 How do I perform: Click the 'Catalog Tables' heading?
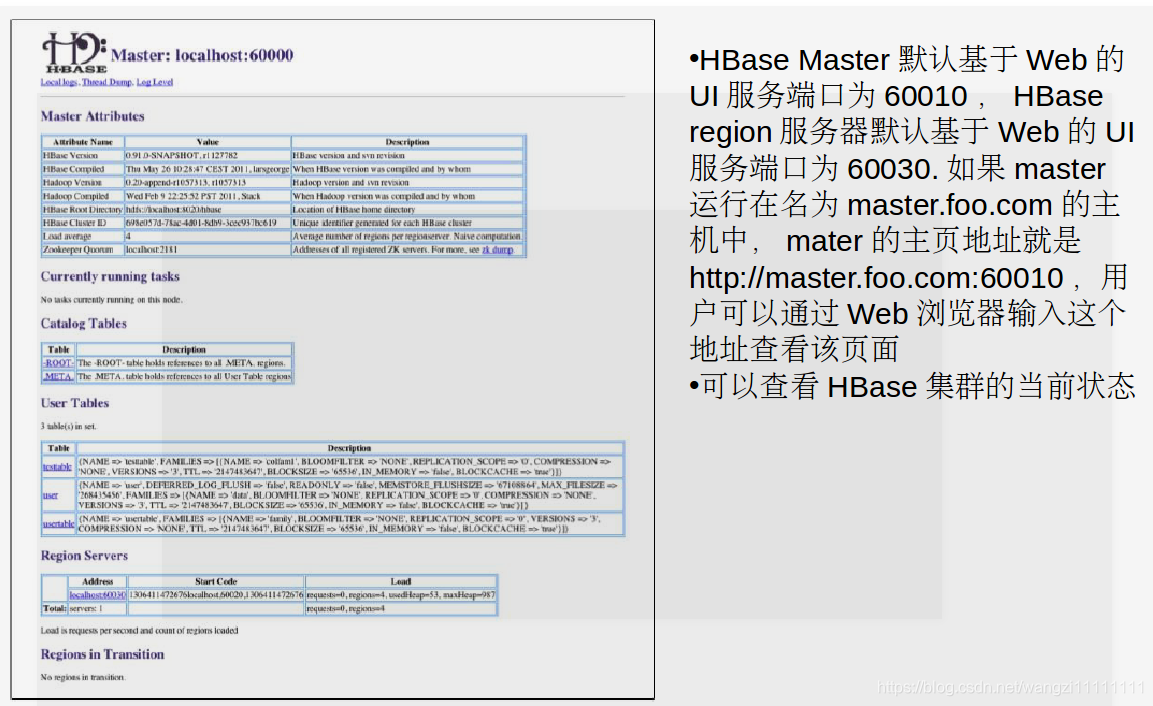point(84,324)
